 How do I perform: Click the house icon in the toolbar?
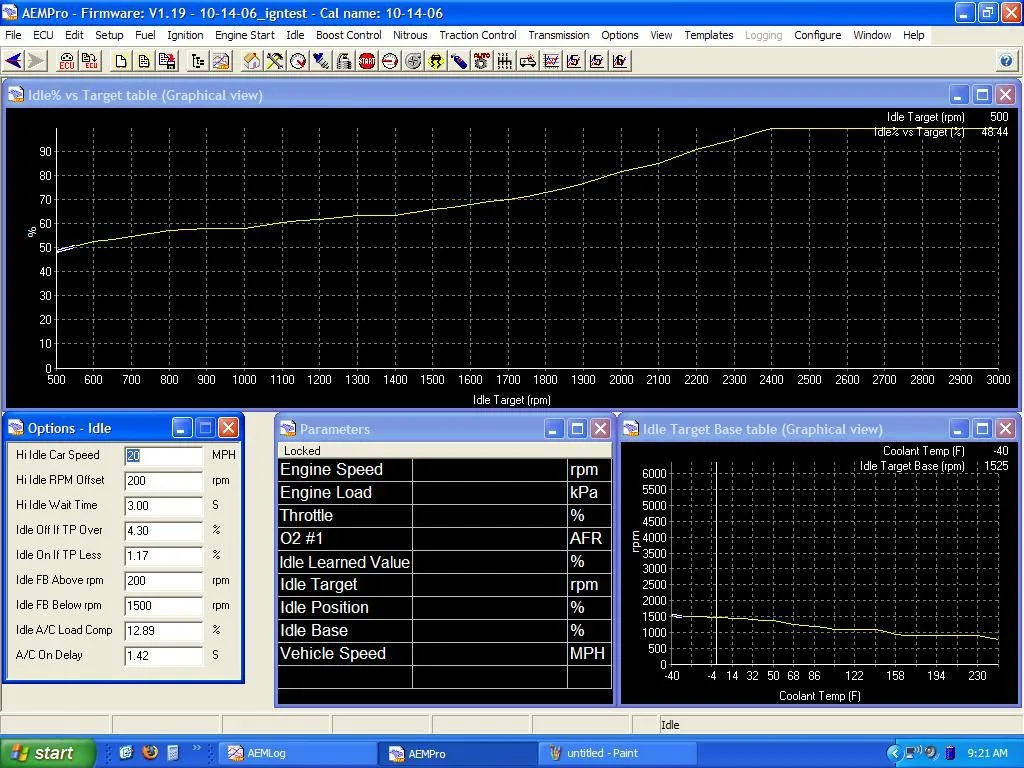click(251, 61)
